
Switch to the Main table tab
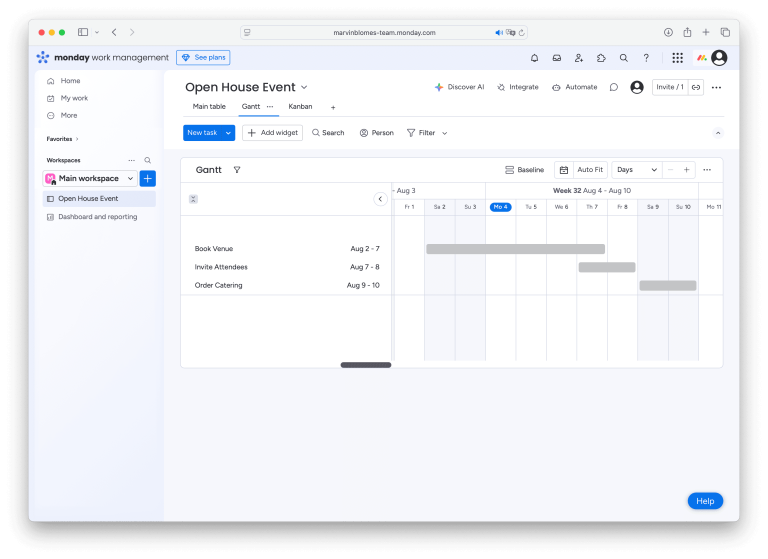tap(209, 107)
